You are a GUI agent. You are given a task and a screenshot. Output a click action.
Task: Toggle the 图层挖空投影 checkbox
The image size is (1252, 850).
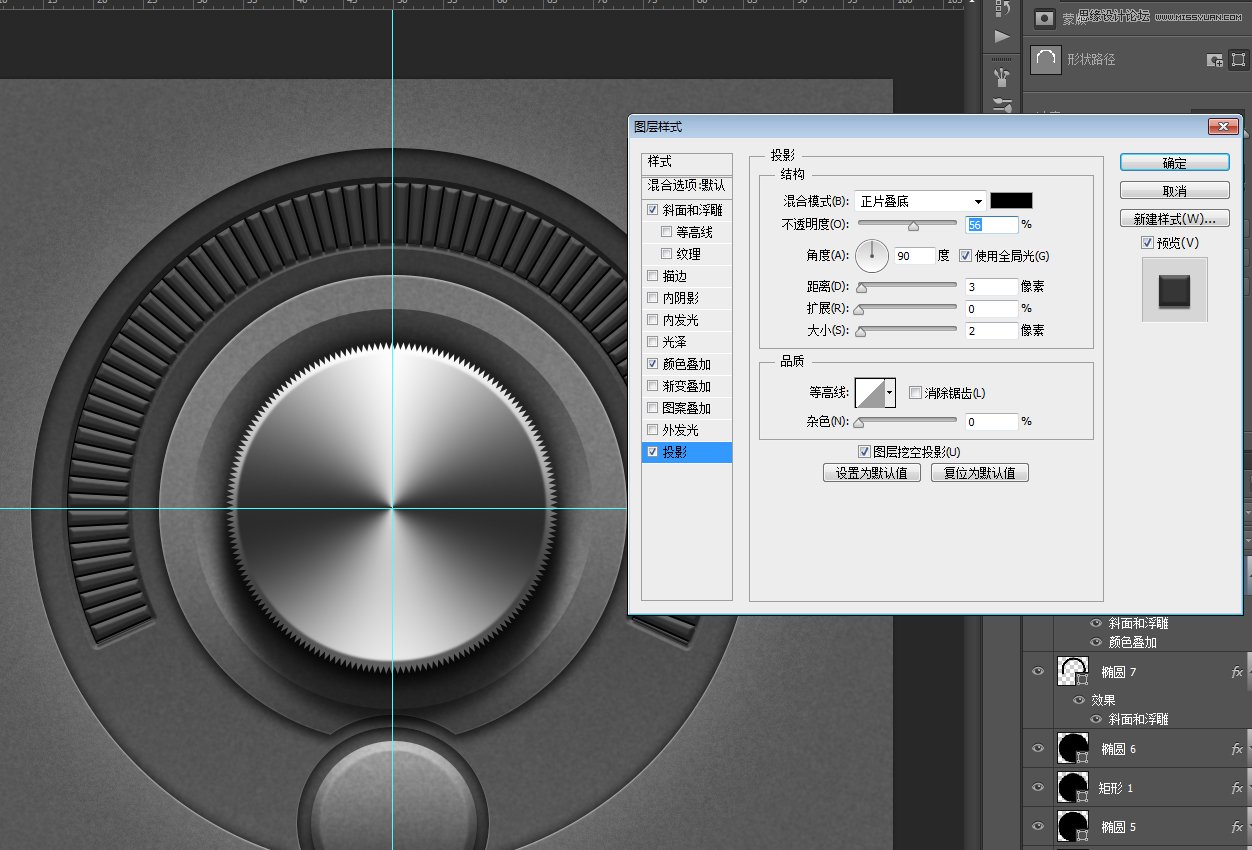(x=864, y=451)
